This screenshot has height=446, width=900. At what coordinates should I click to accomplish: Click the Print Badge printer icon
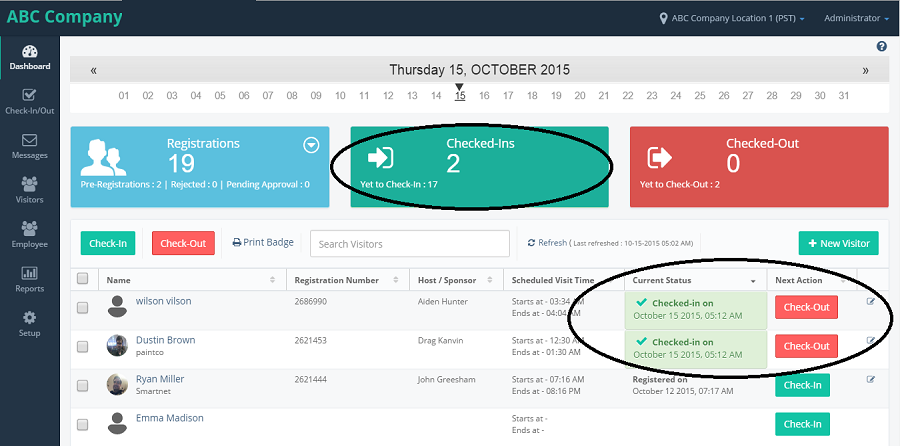pos(236,243)
